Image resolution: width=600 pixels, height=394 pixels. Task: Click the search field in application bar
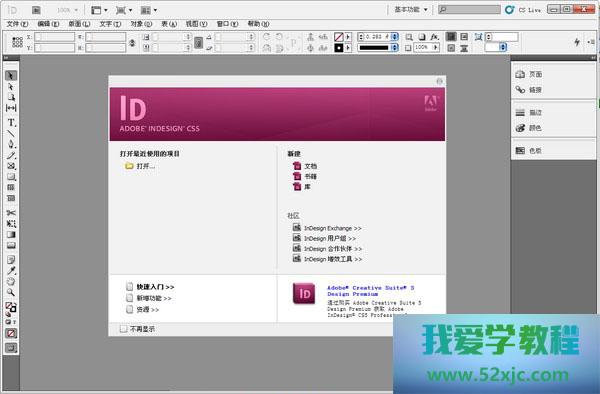pos(470,10)
